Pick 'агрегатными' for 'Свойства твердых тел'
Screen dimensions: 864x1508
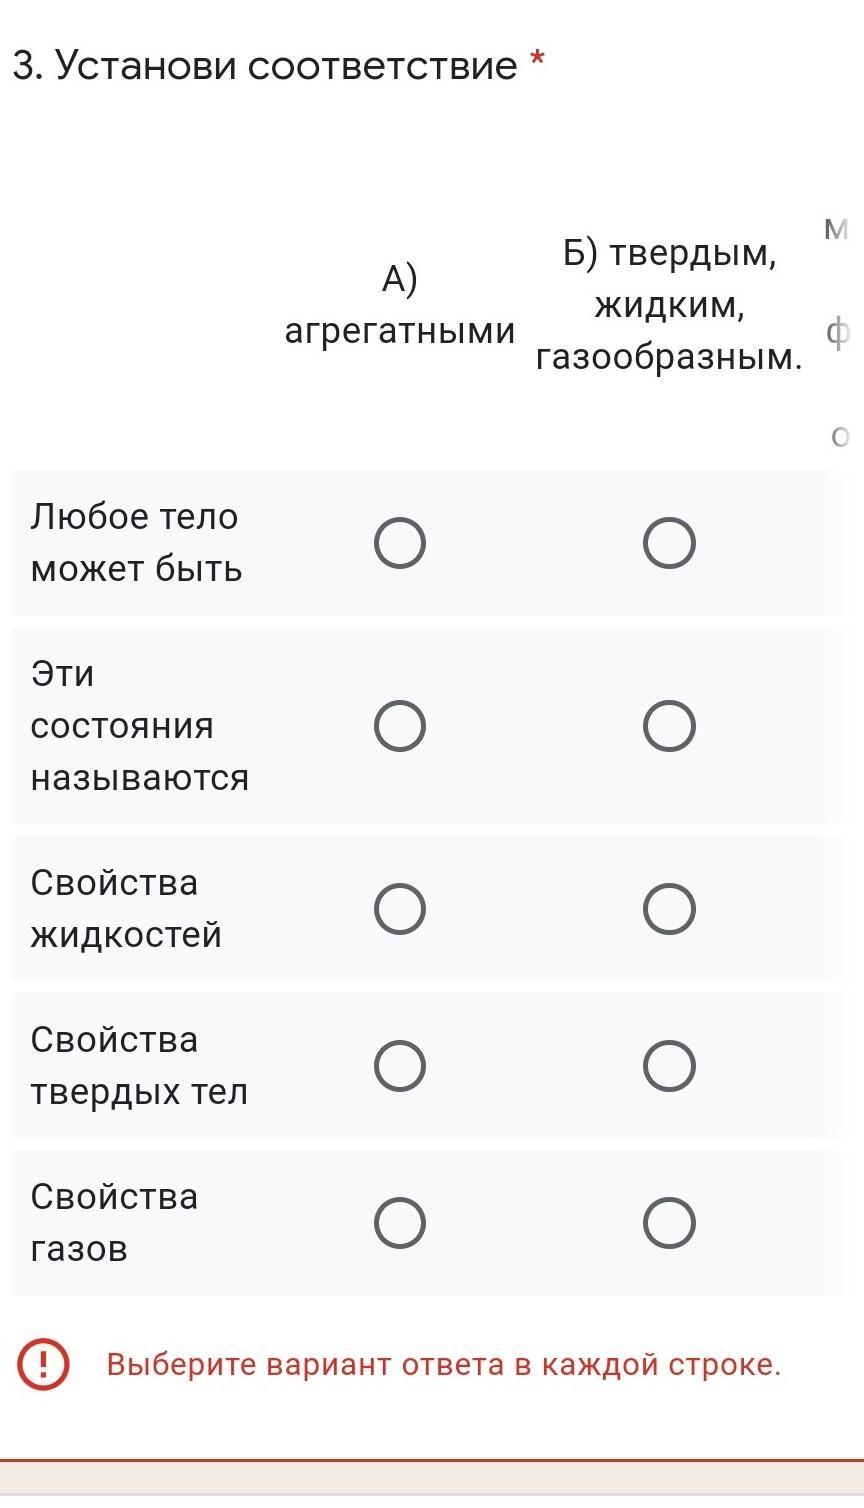tap(400, 1066)
